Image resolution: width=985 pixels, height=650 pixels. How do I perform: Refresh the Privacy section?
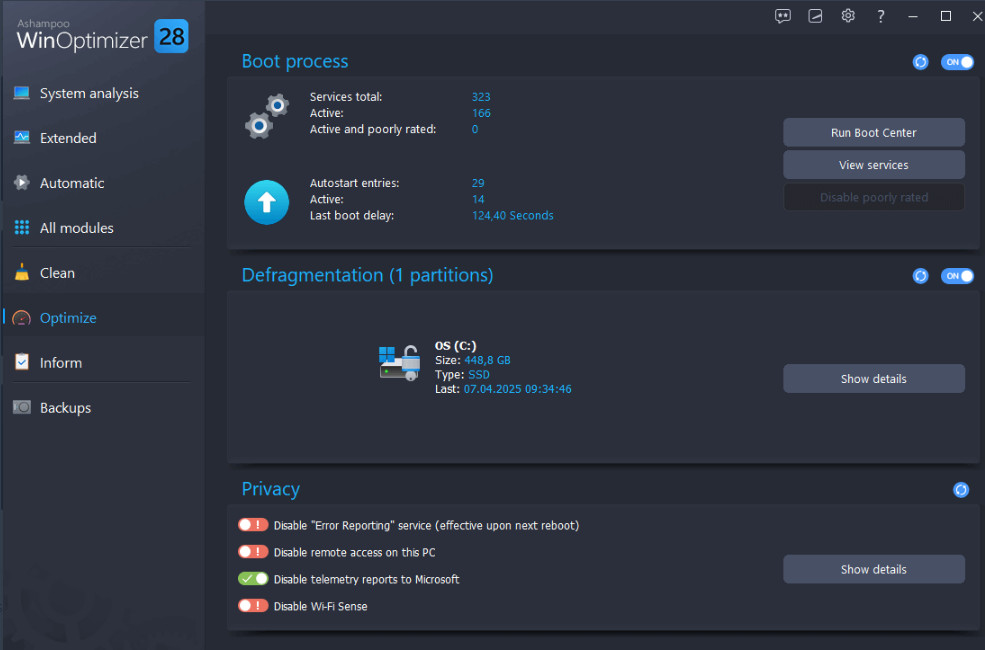pos(961,490)
